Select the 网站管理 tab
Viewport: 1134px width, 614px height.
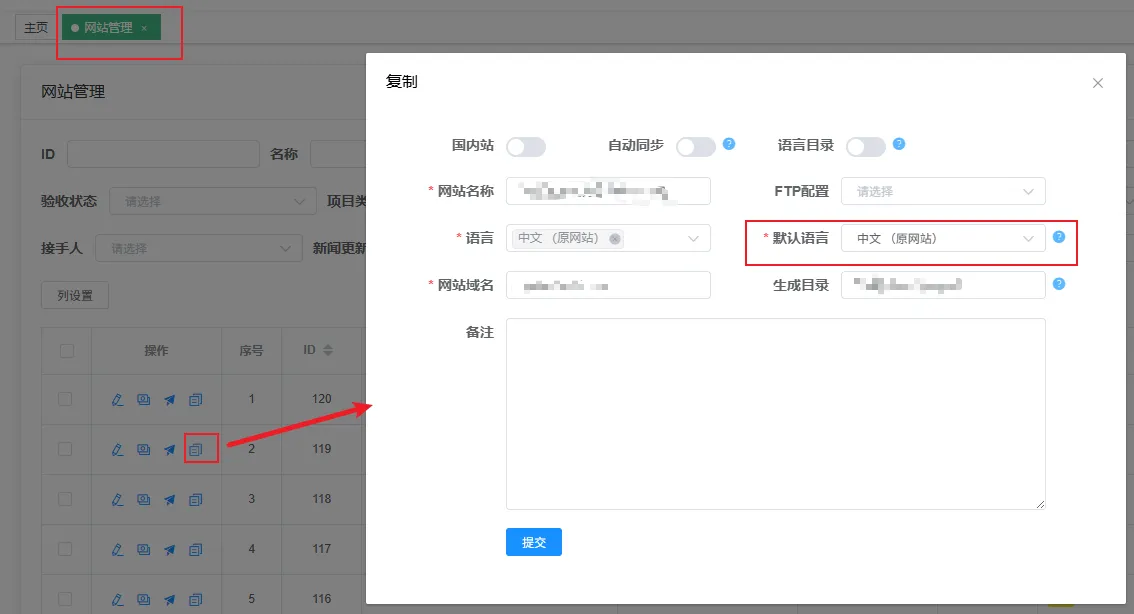pyautogui.click(x=108, y=28)
